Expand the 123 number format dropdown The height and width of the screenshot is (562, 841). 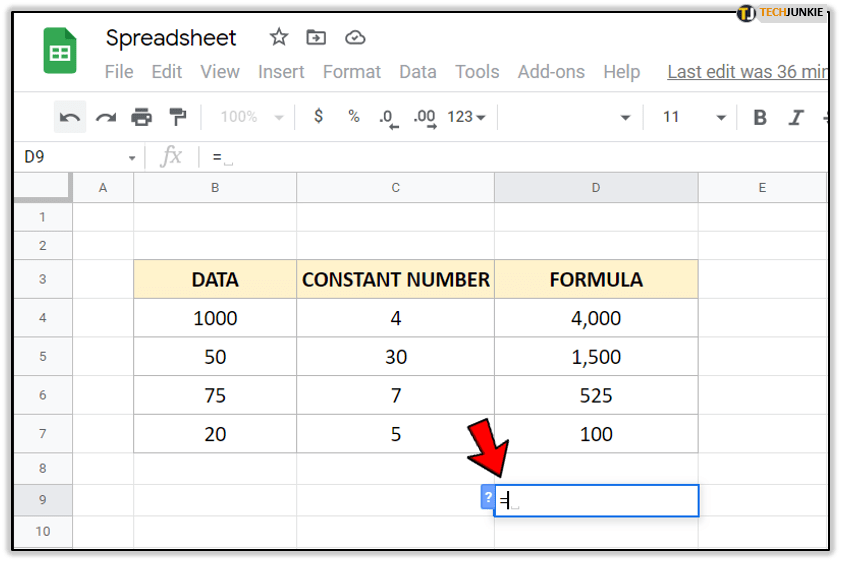click(466, 117)
